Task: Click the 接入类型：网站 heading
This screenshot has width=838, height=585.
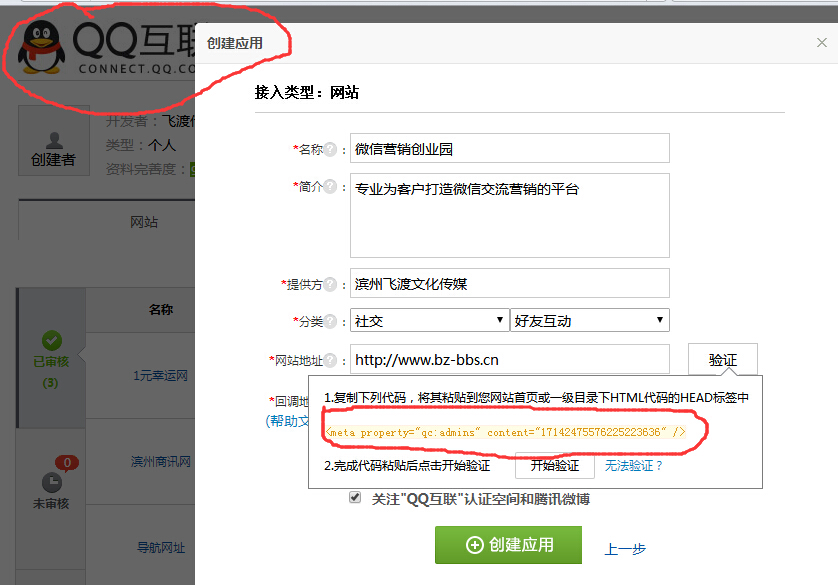Action: tap(306, 92)
